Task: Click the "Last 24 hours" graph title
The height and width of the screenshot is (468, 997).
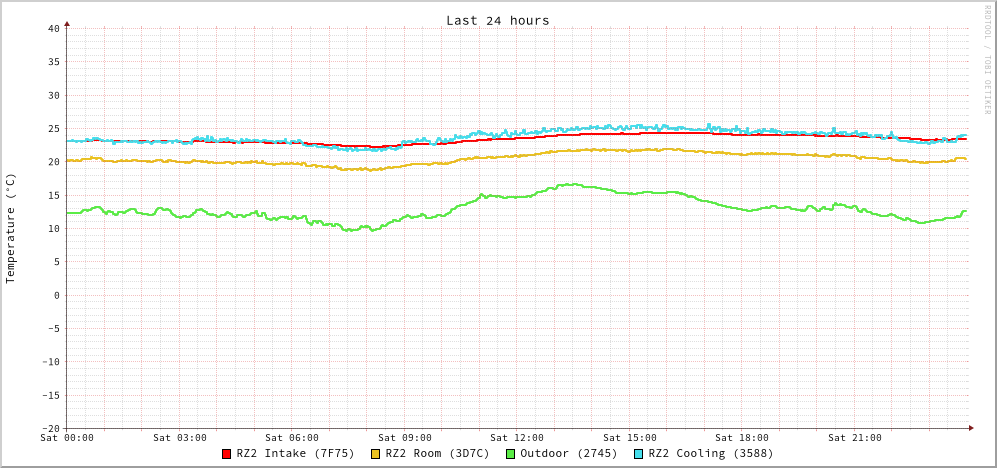Action: pyautogui.click(x=497, y=20)
